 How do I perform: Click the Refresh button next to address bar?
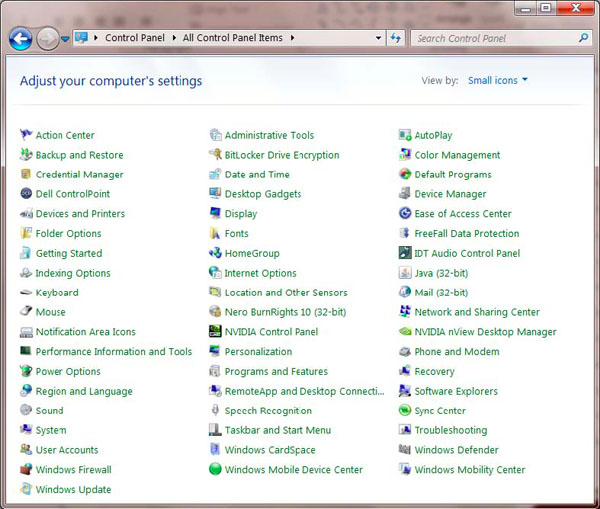click(x=396, y=39)
